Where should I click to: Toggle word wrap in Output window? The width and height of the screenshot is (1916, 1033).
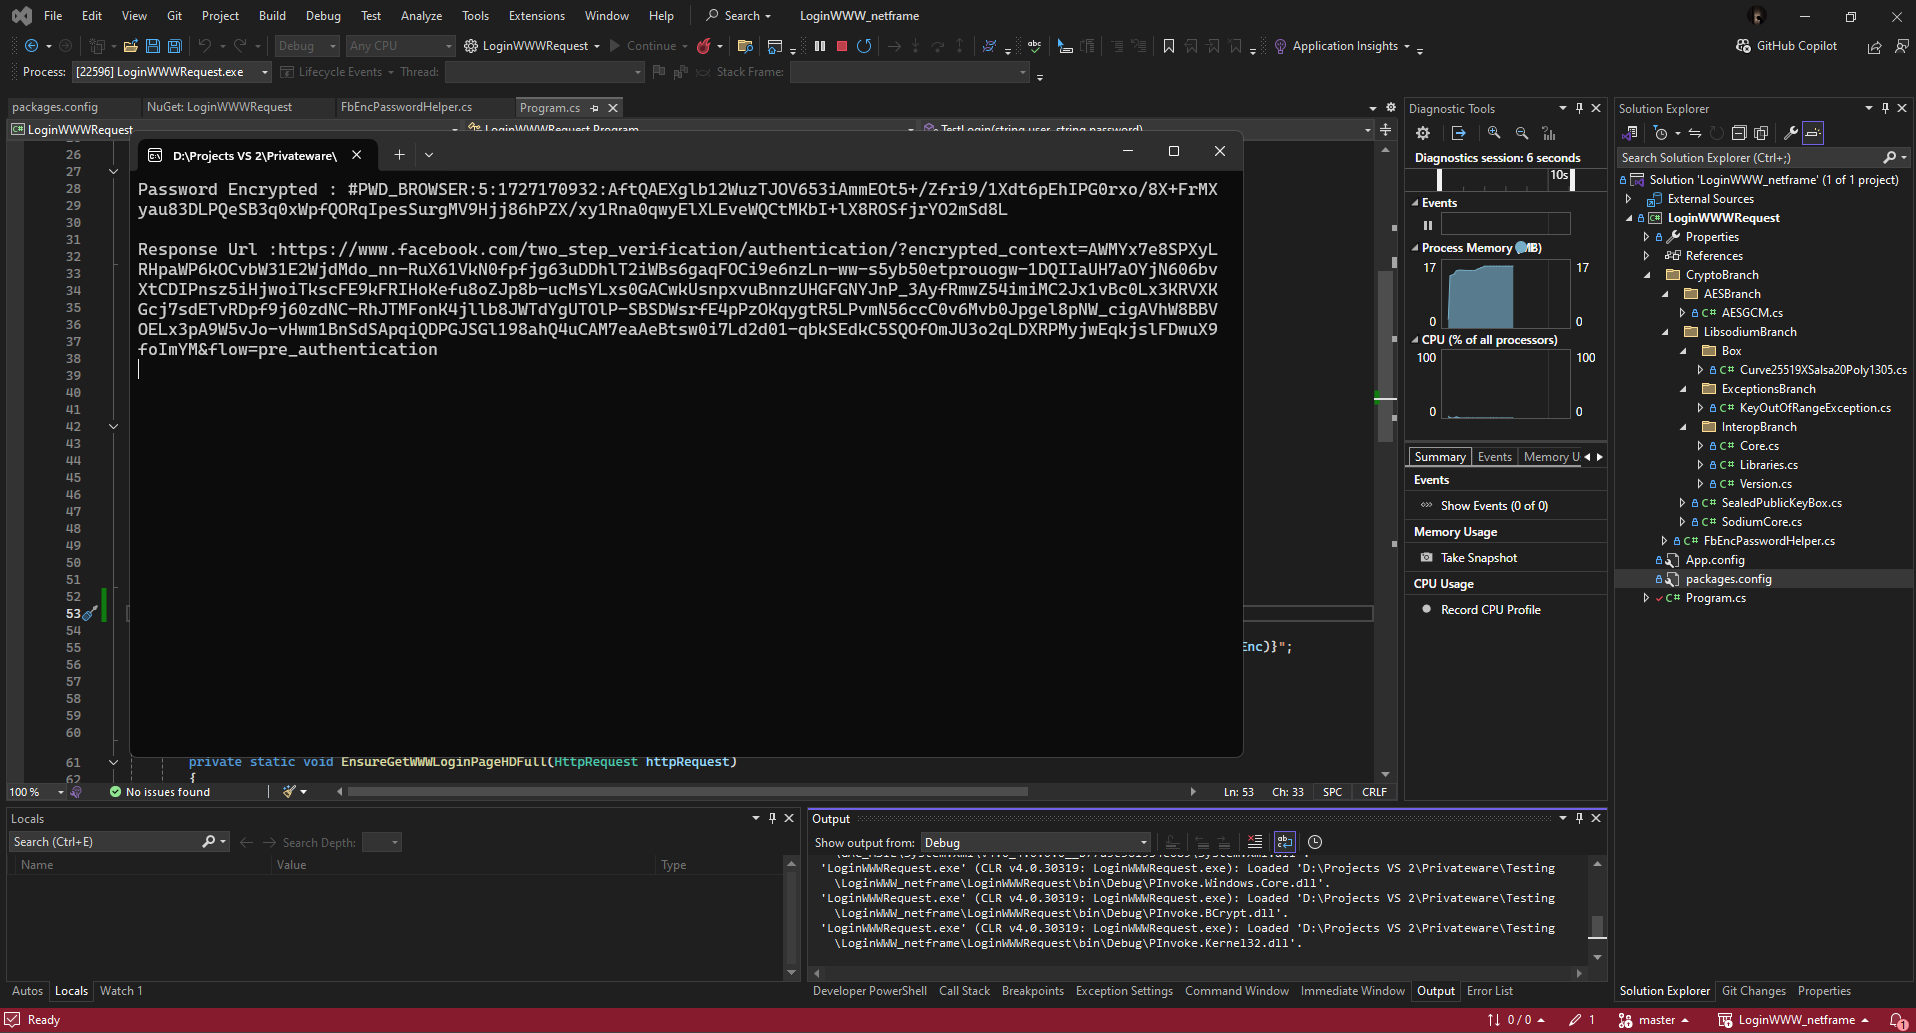click(1285, 842)
